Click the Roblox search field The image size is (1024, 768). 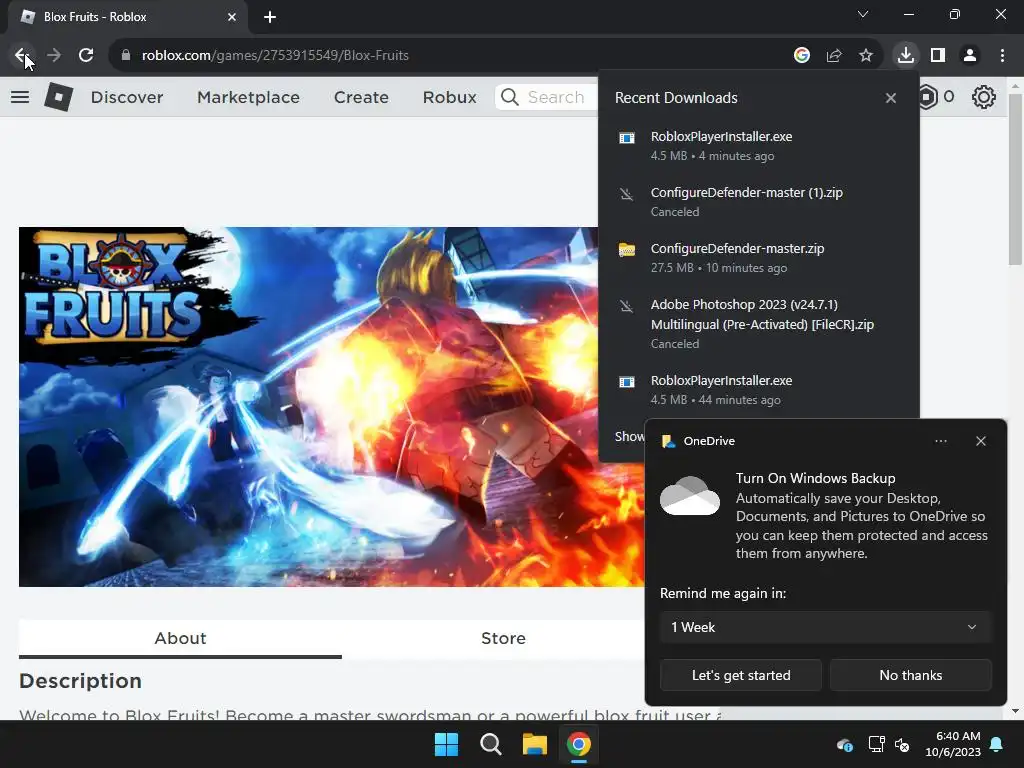(547, 97)
